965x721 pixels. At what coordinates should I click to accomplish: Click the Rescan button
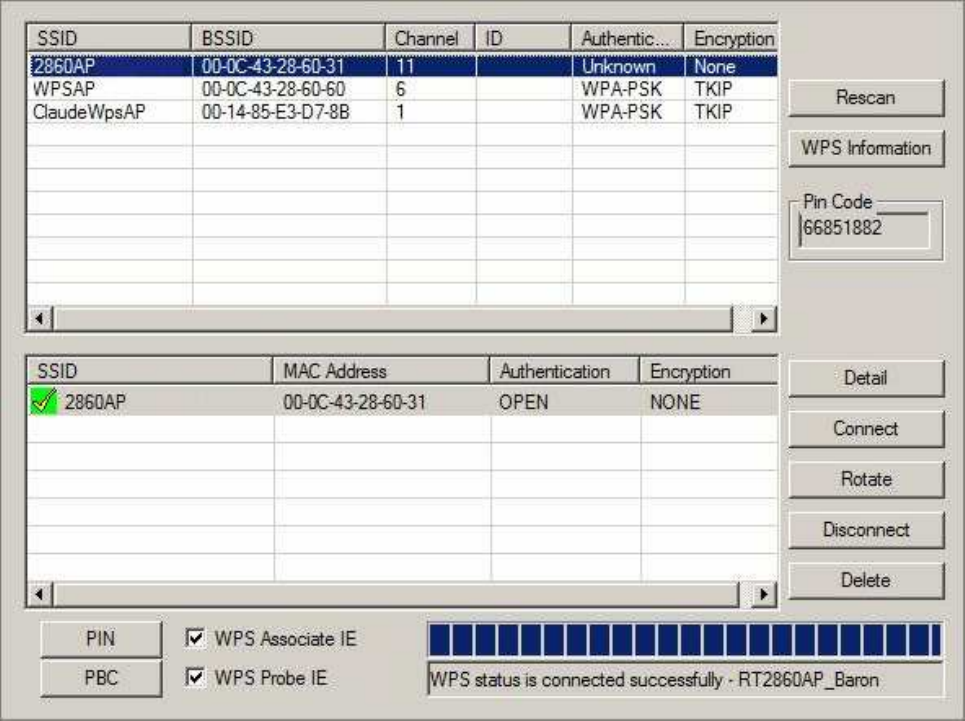pyautogui.click(x=865, y=97)
